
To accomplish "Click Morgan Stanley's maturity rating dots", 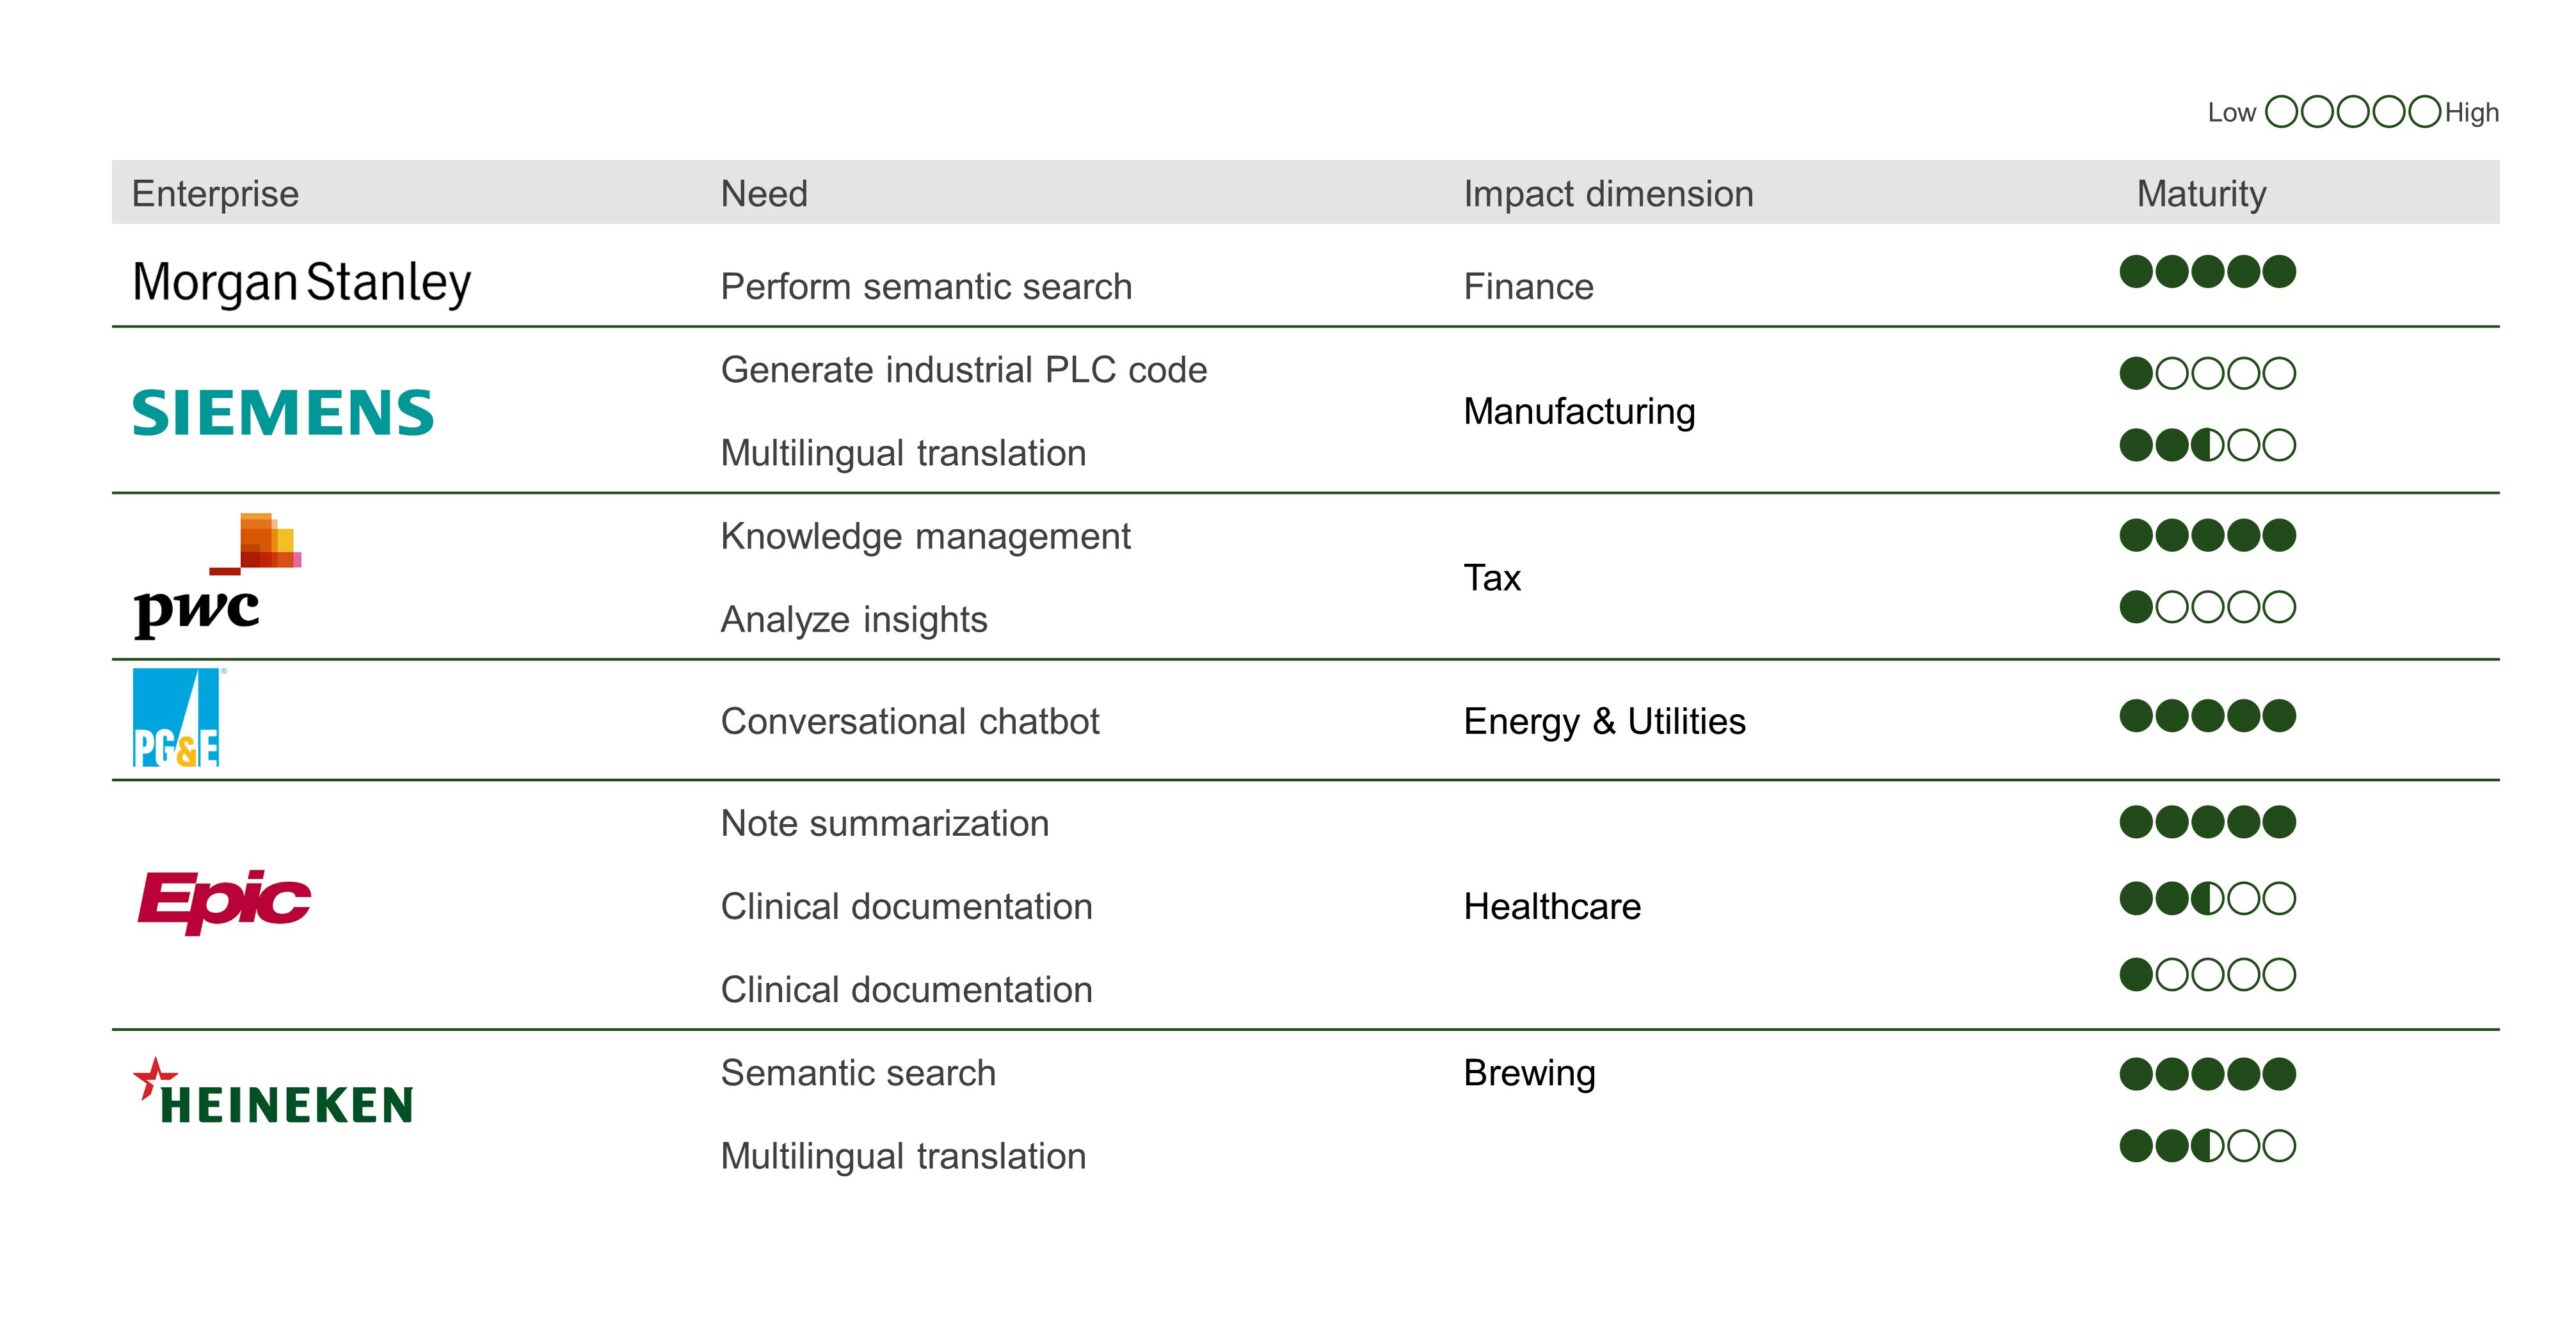I will [x=2207, y=272].
